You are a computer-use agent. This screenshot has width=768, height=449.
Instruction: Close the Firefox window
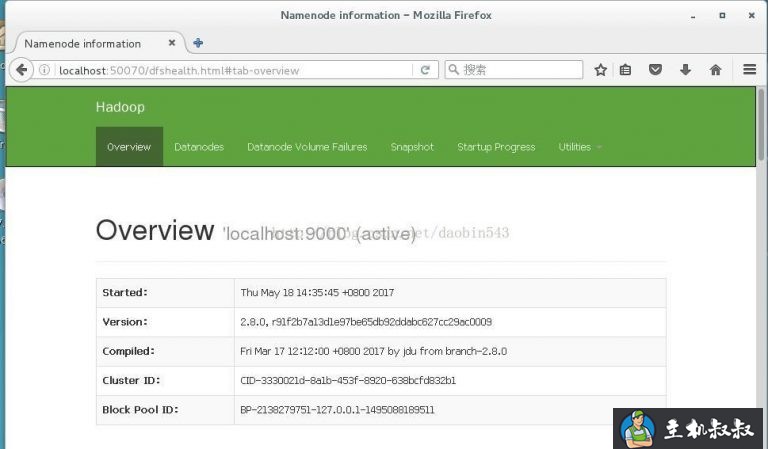pyautogui.click(x=751, y=16)
